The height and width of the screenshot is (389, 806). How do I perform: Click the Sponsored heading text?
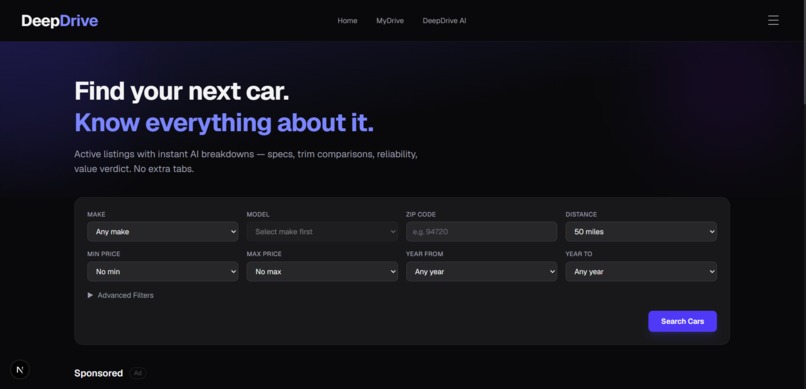tap(98, 373)
